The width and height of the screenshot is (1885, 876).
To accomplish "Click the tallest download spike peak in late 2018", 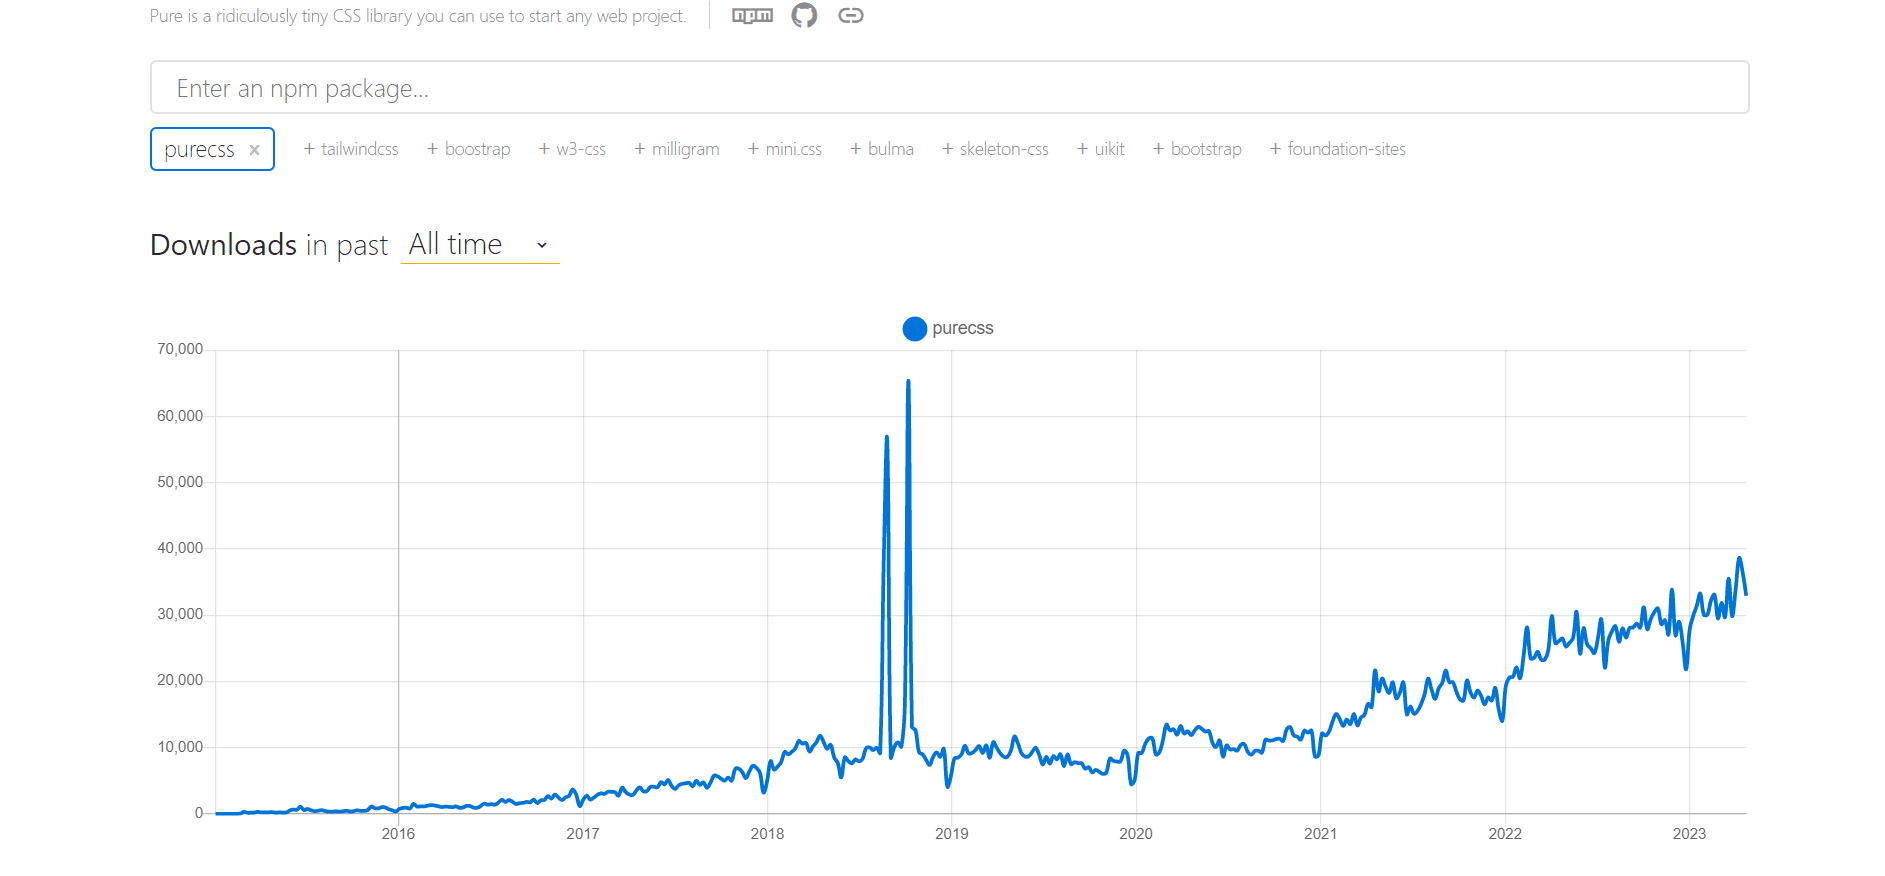I will coord(908,381).
